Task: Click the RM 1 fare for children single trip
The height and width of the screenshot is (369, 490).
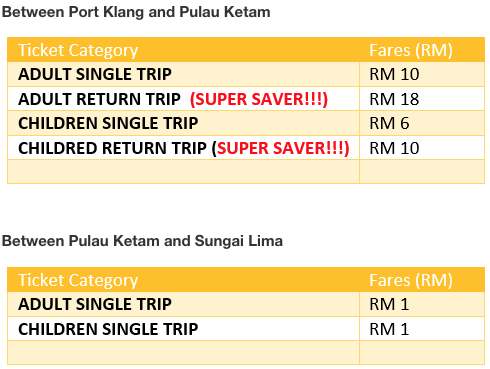Action: point(389,329)
